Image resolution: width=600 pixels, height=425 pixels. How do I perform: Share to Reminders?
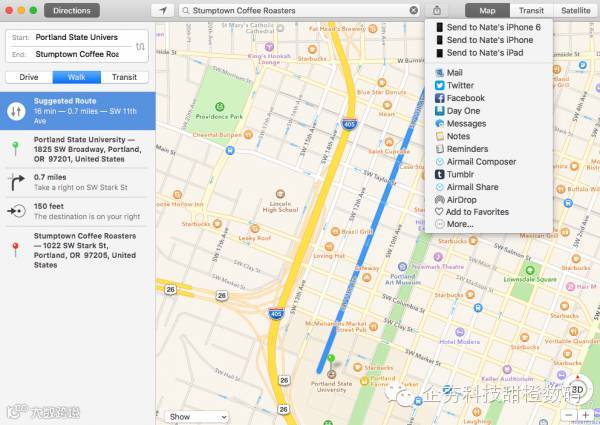[489, 149]
